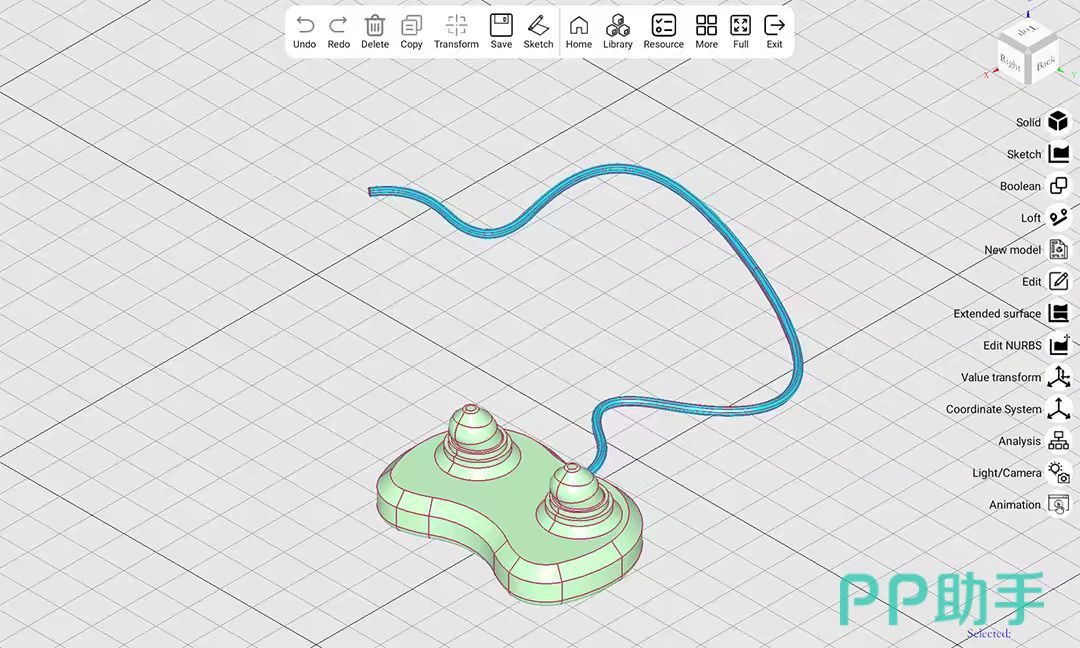Open Light/Camera settings
Screen dimensions: 1080x648
pyautogui.click(x=1057, y=473)
